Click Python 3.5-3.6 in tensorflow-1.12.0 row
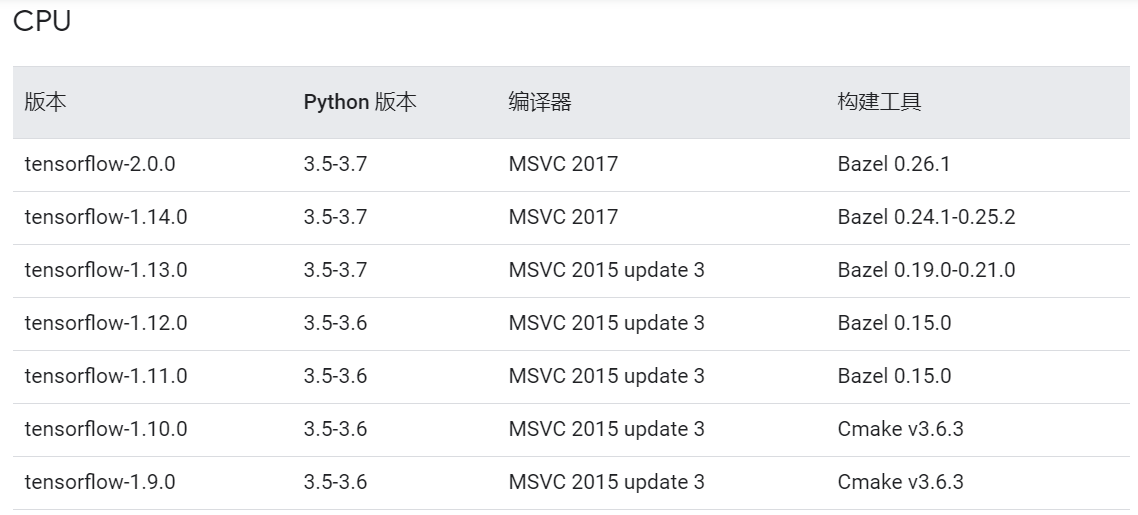 click(335, 323)
